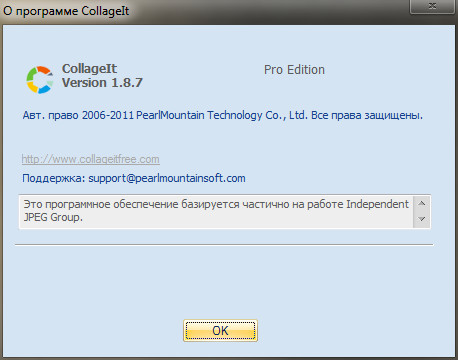Click the 'CollageIt' product name heading
Image resolution: width=458 pixels, height=360 pixels.
pos(89,69)
